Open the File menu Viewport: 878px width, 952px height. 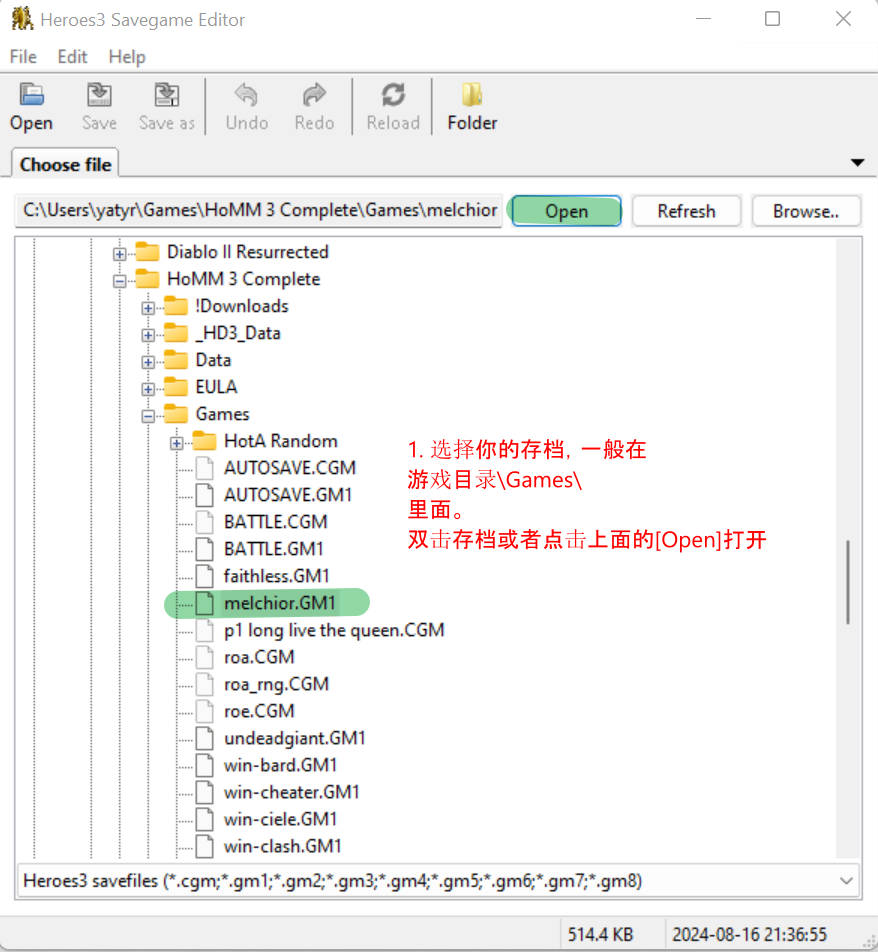(23, 56)
